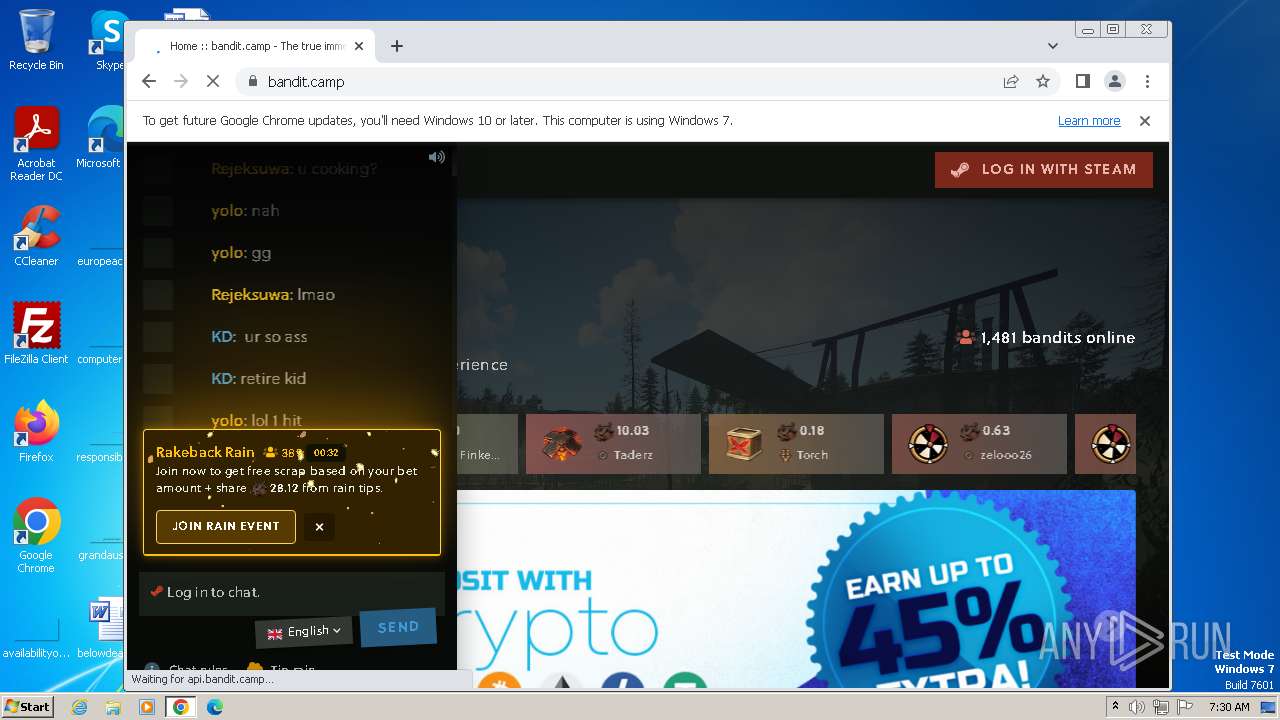
Task: Click '1,481 bandits online' text
Action: (x=1058, y=338)
